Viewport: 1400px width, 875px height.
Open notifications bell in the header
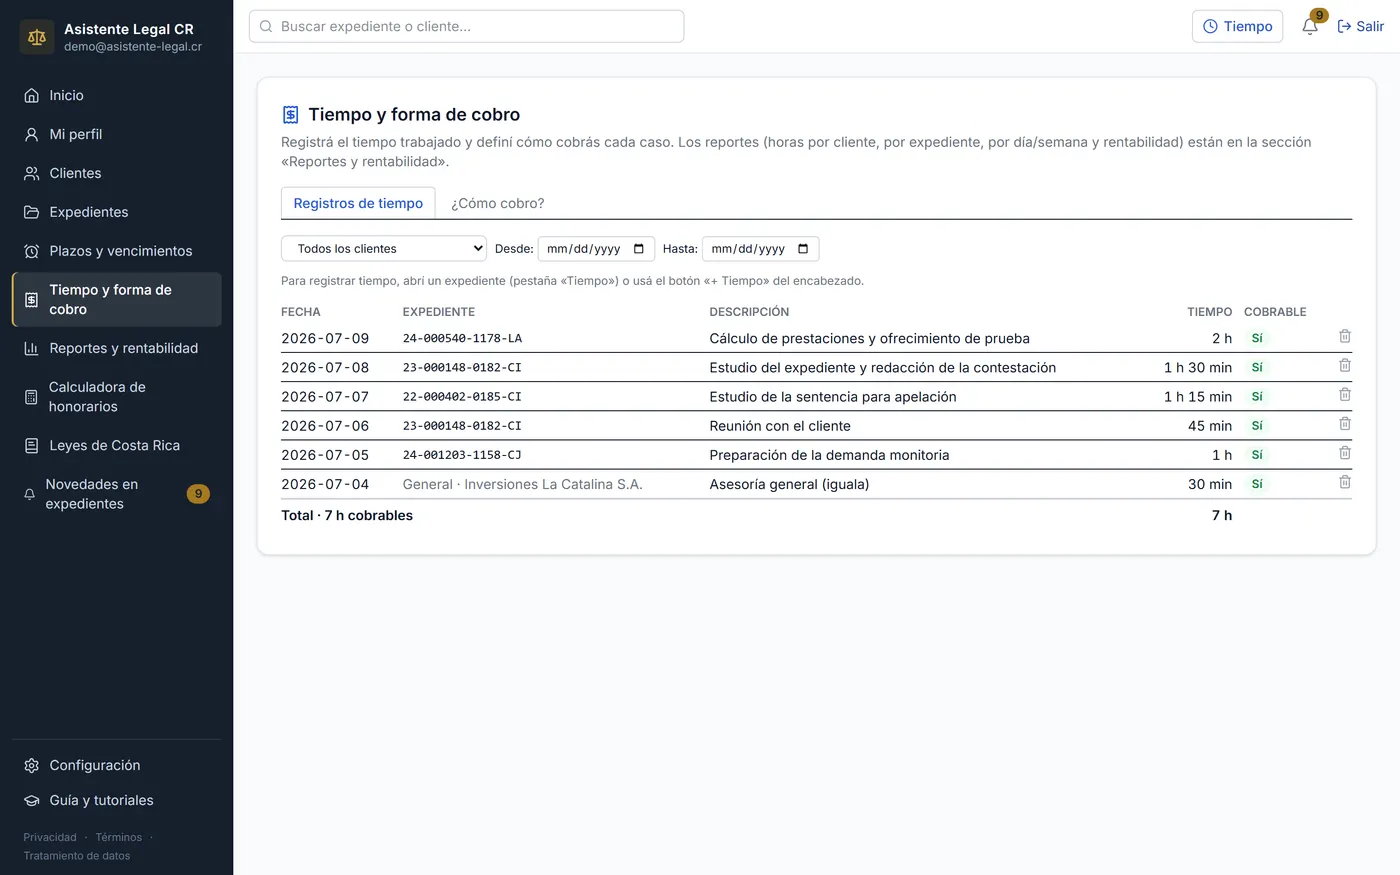click(1310, 27)
